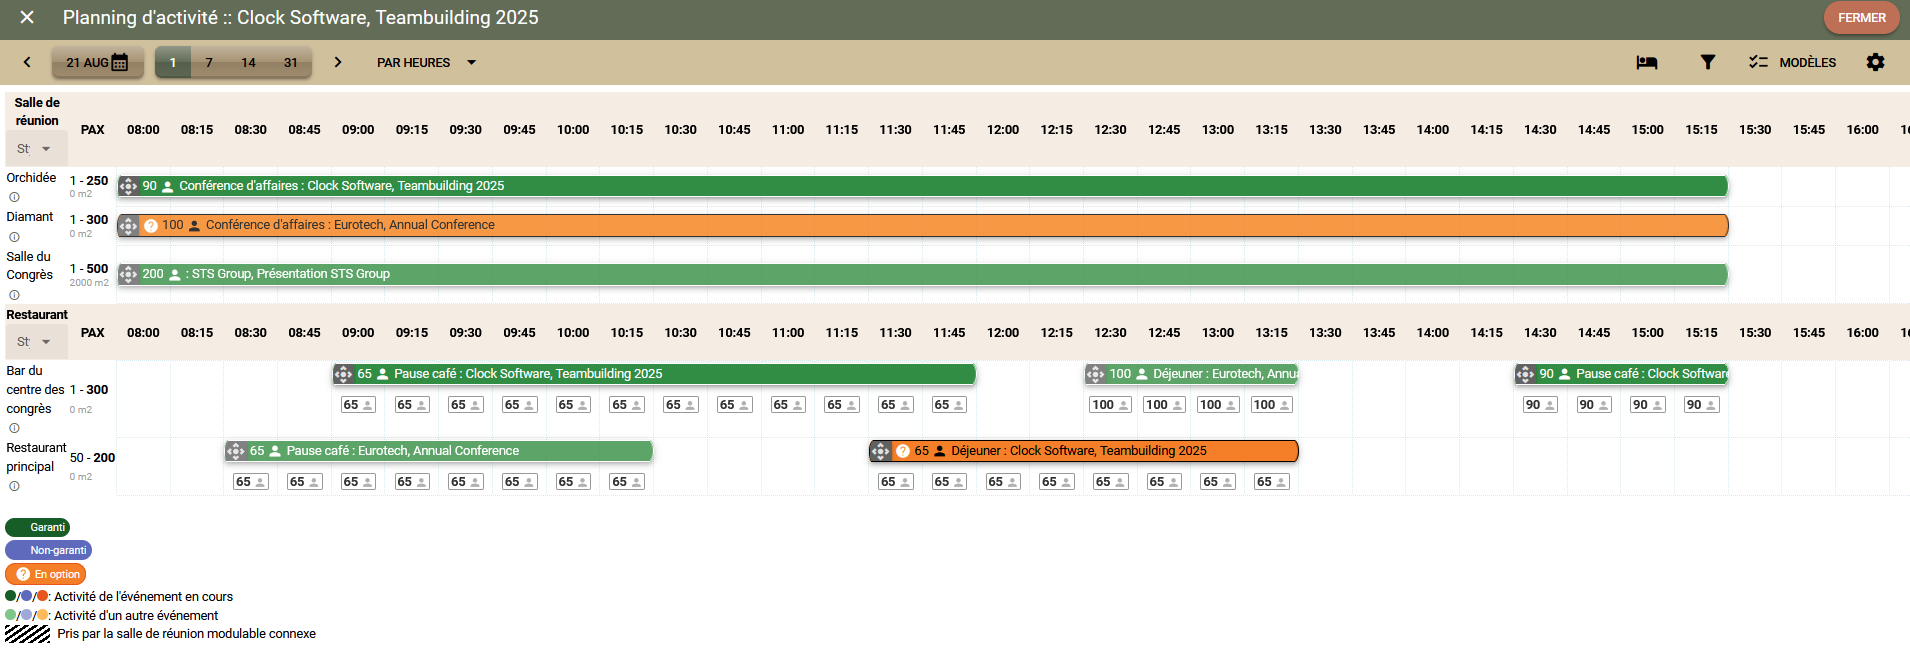Open Pause café Eurotech 65 pax activity
This screenshot has height=657, width=1910.
(x=439, y=451)
